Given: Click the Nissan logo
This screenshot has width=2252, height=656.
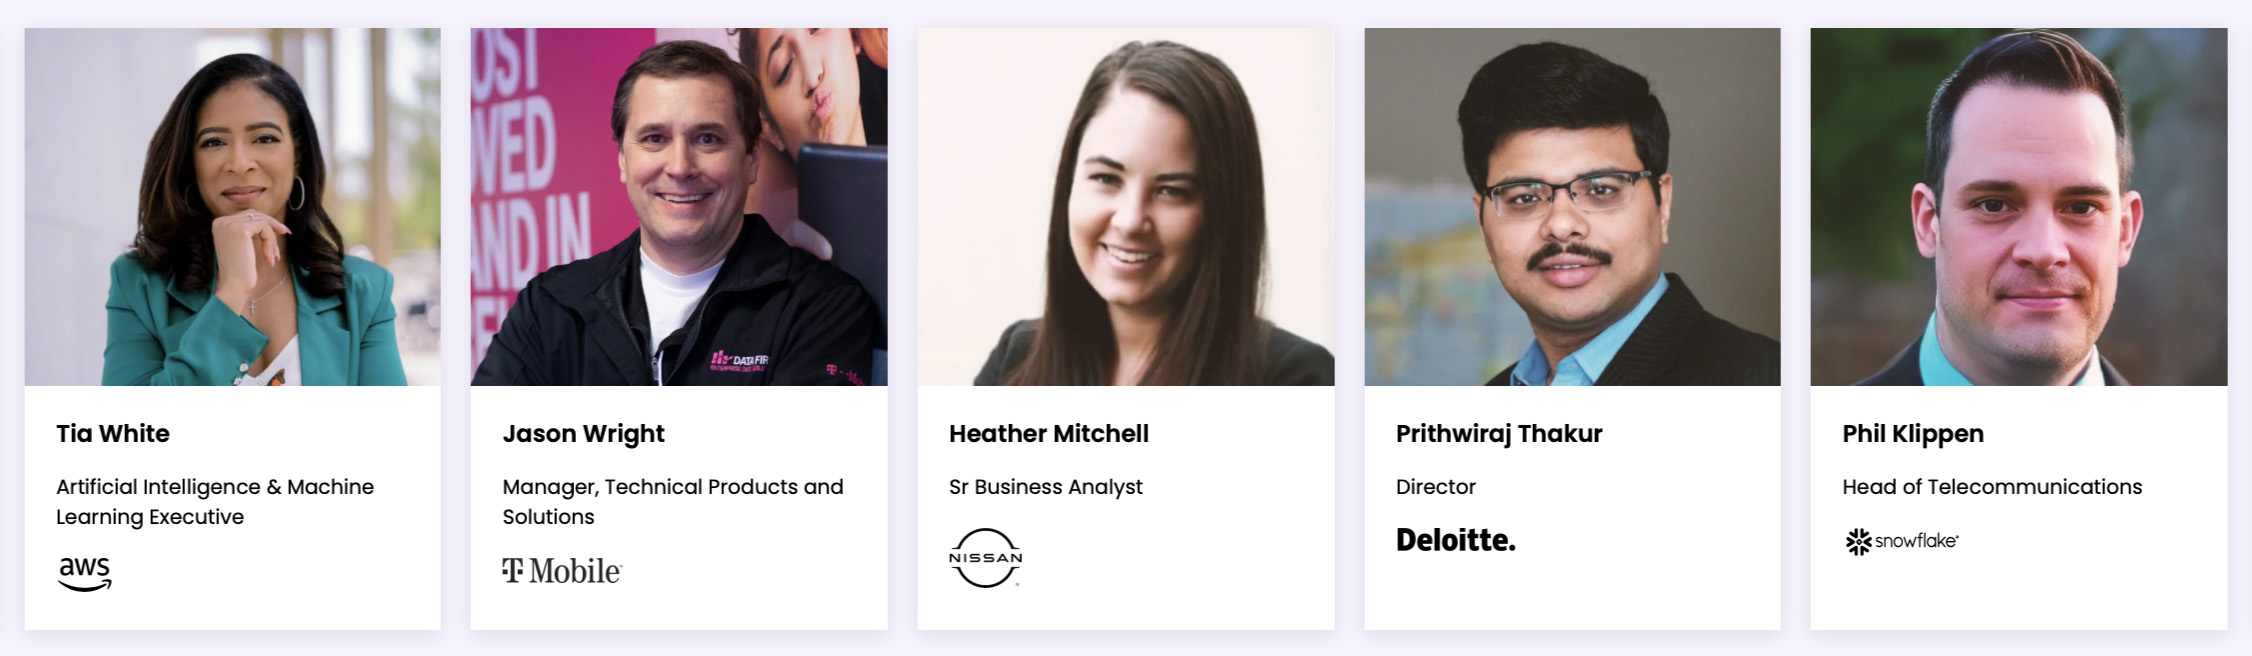Looking at the screenshot, I should [985, 558].
